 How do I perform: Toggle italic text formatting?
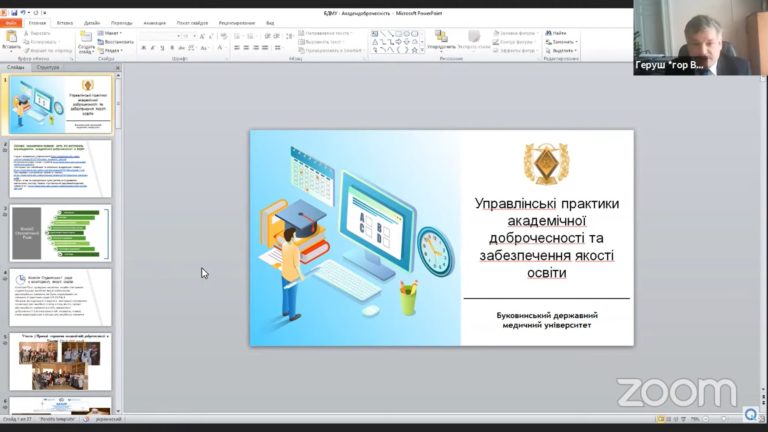click(x=152, y=47)
